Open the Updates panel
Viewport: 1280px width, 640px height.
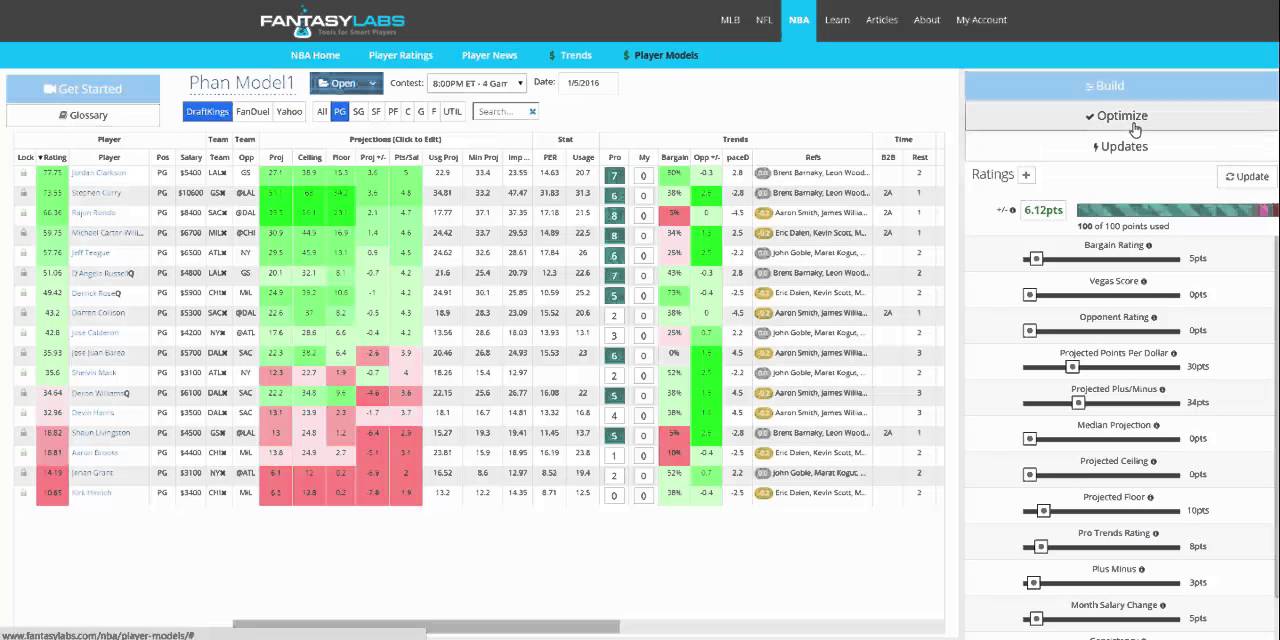click(x=1120, y=146)
